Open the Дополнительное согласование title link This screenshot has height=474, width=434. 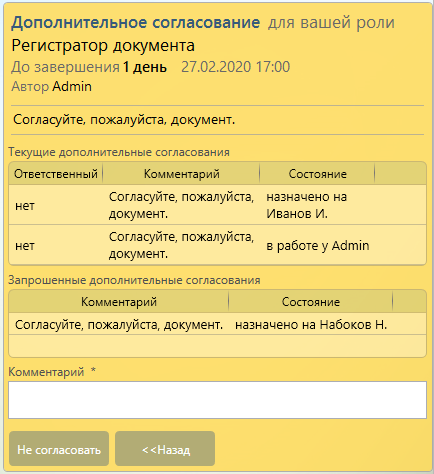[135, 23]
